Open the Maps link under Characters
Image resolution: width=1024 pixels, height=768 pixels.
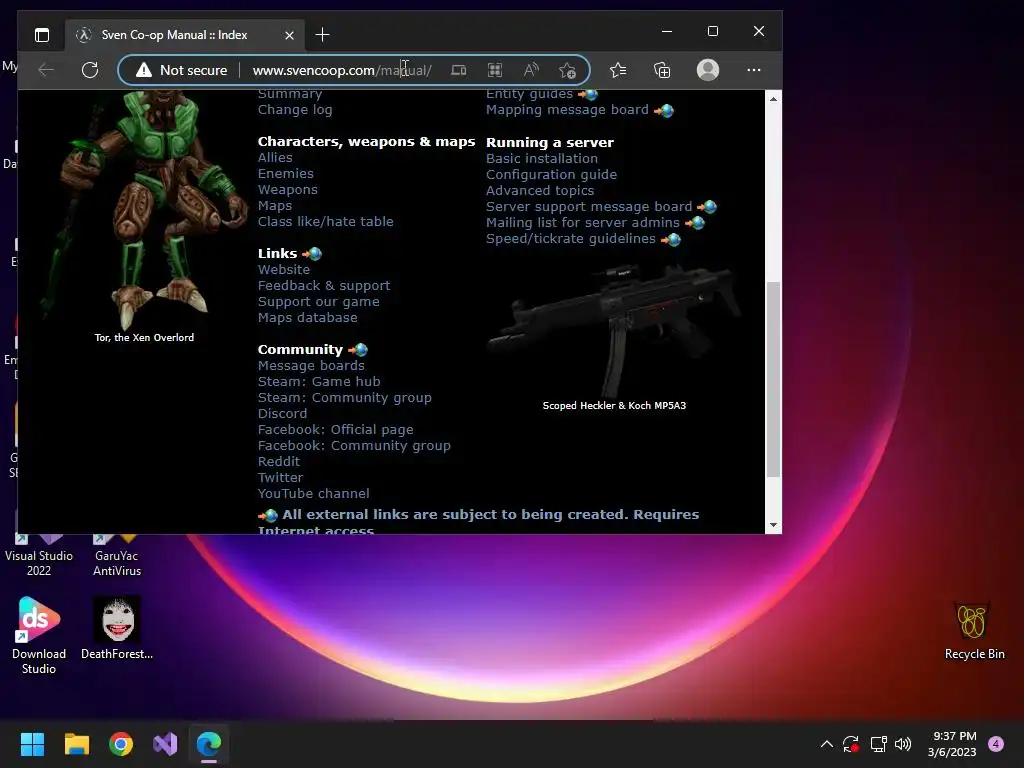[275, 206]
